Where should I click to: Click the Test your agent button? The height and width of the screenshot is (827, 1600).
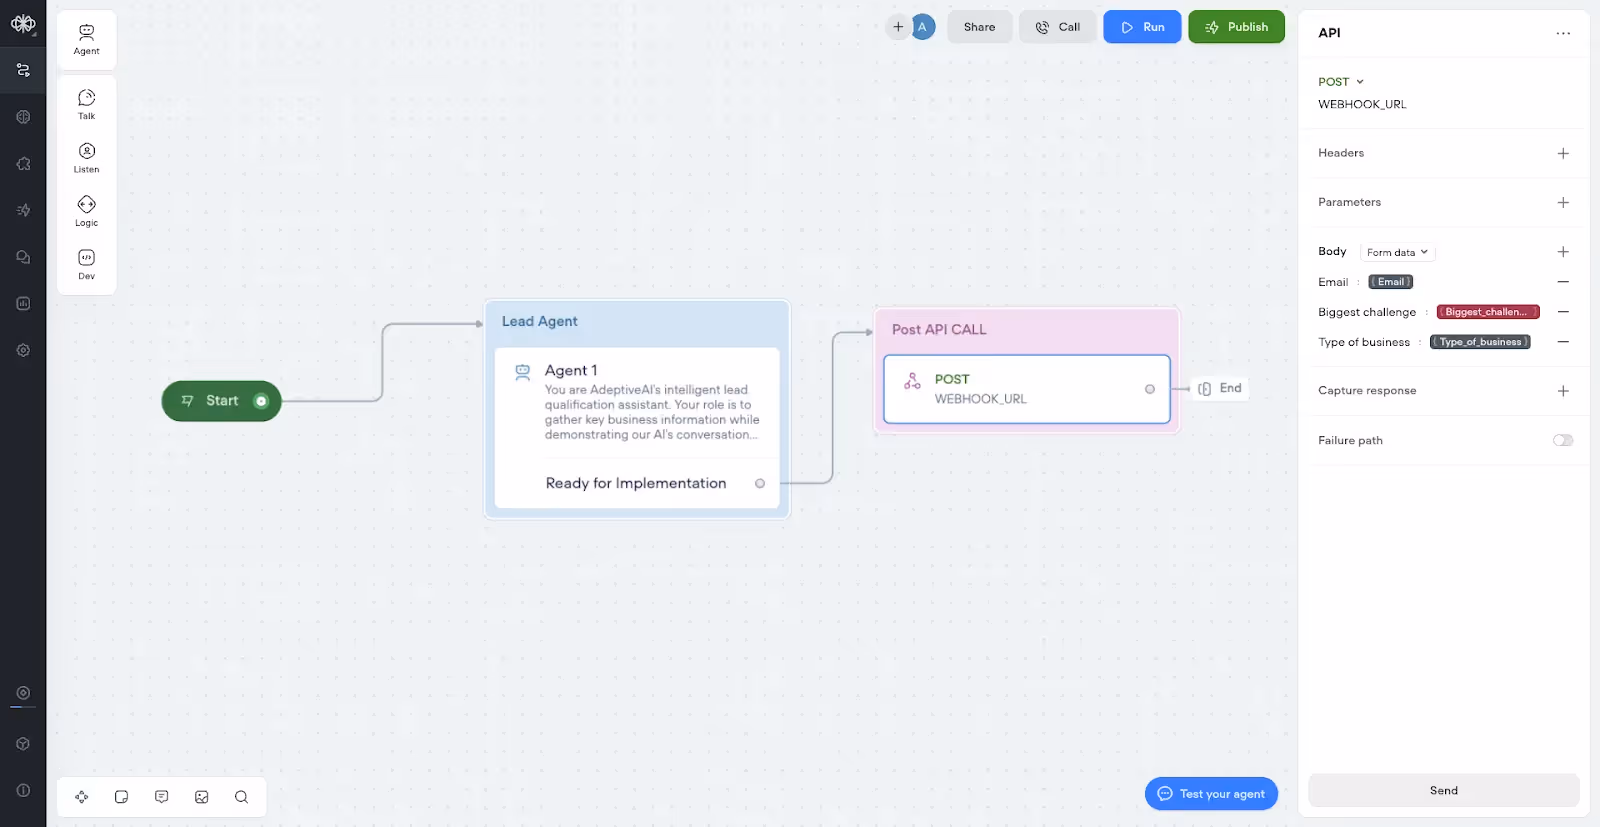point(1211,794)
